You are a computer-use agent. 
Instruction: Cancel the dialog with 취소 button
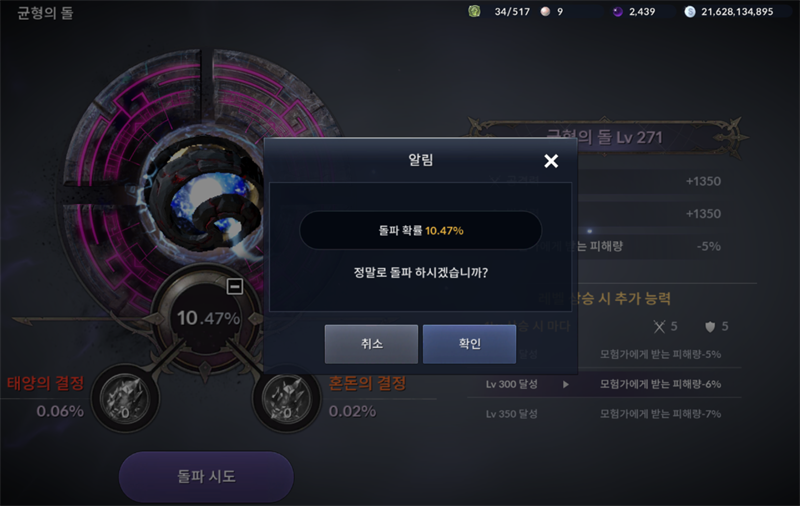tap(371, 344)
